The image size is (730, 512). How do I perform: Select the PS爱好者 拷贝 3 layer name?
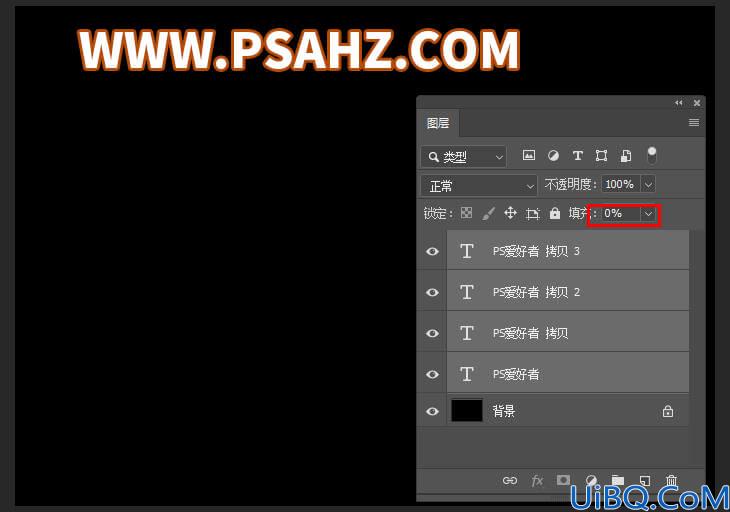[536, 251]
